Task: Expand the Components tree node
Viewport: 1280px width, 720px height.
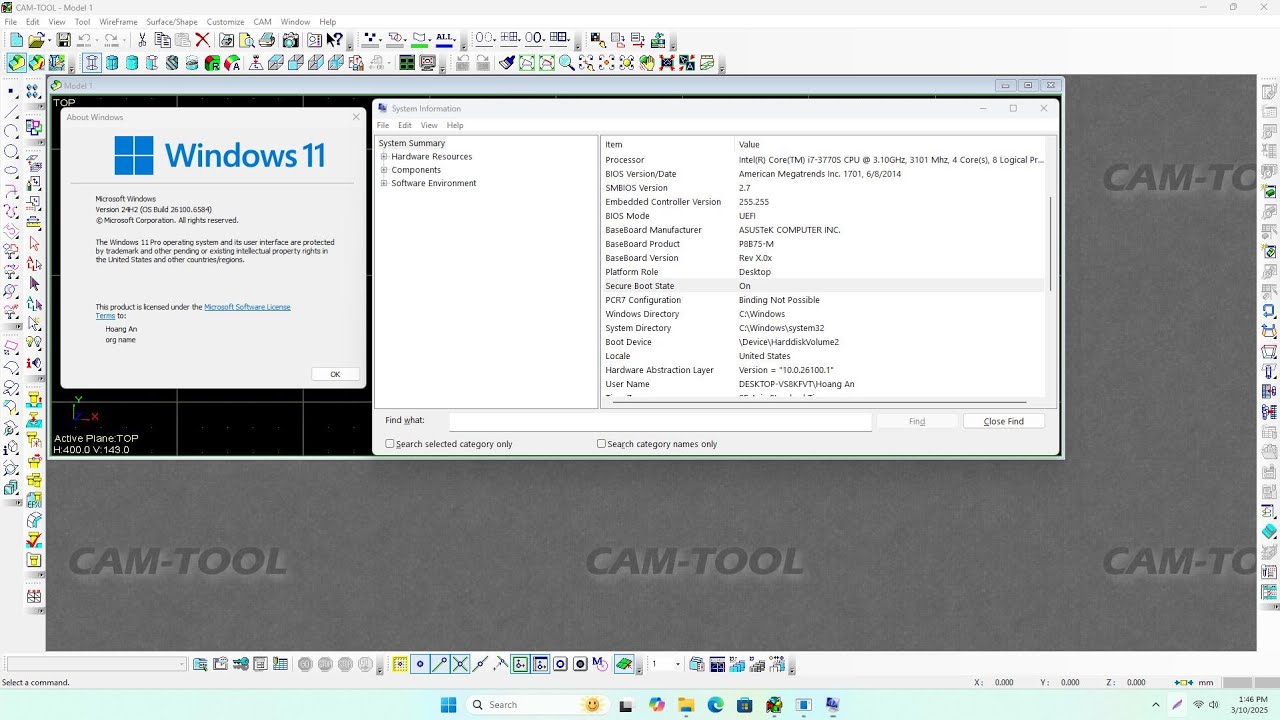Action: tap(384, 170)
